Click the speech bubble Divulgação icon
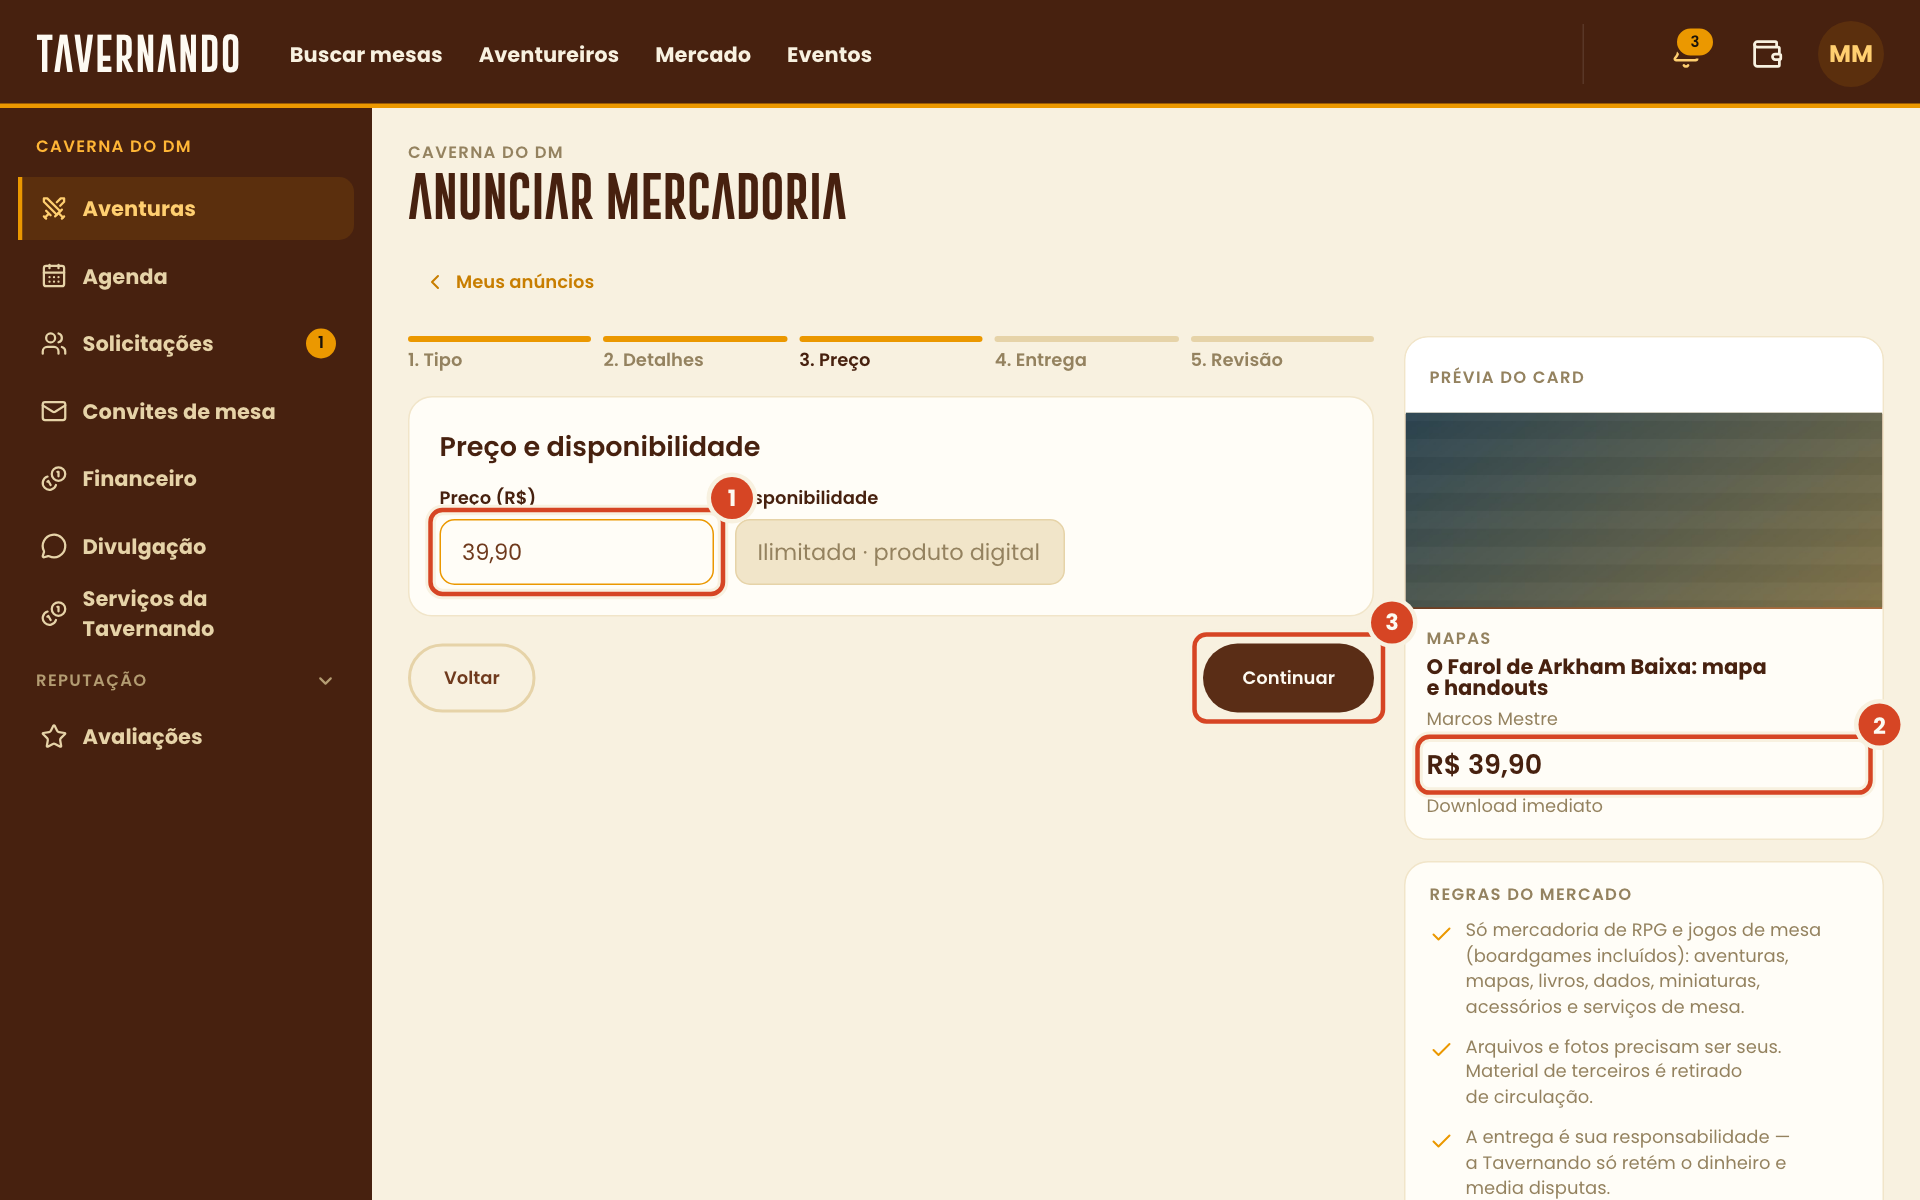The image size is (1920, 1200). pyautogui.click(x=54, y=546)
